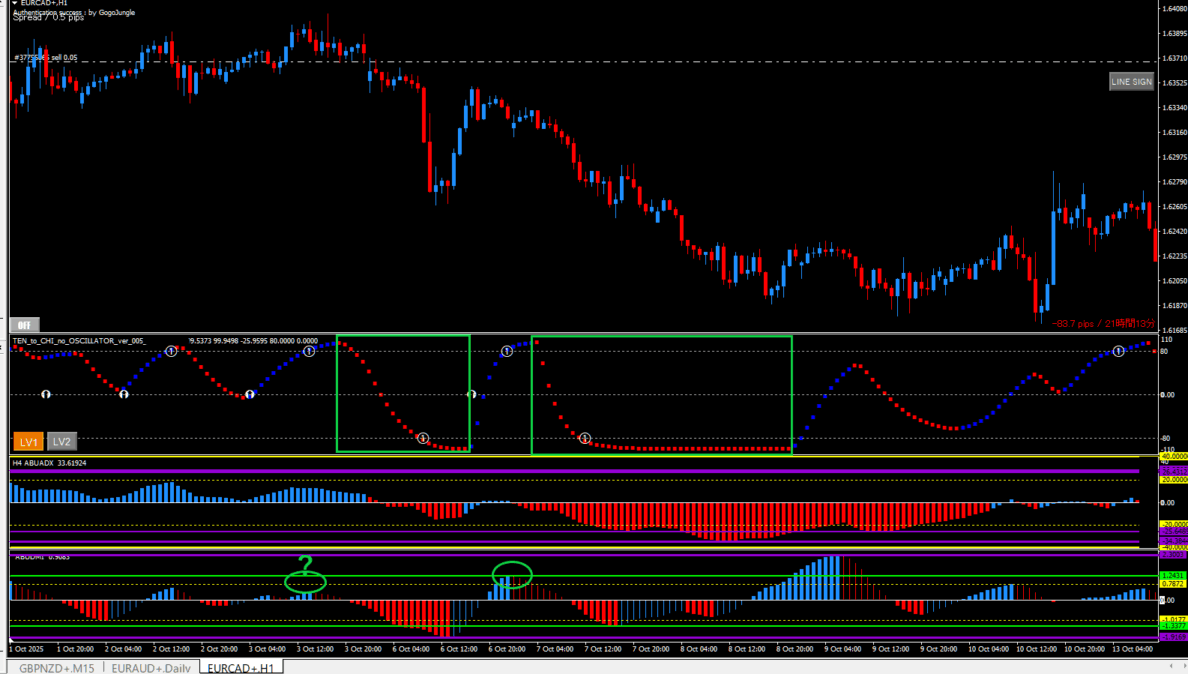
Task: Enable the orange LV1 level button
Action: click(28, 441)
